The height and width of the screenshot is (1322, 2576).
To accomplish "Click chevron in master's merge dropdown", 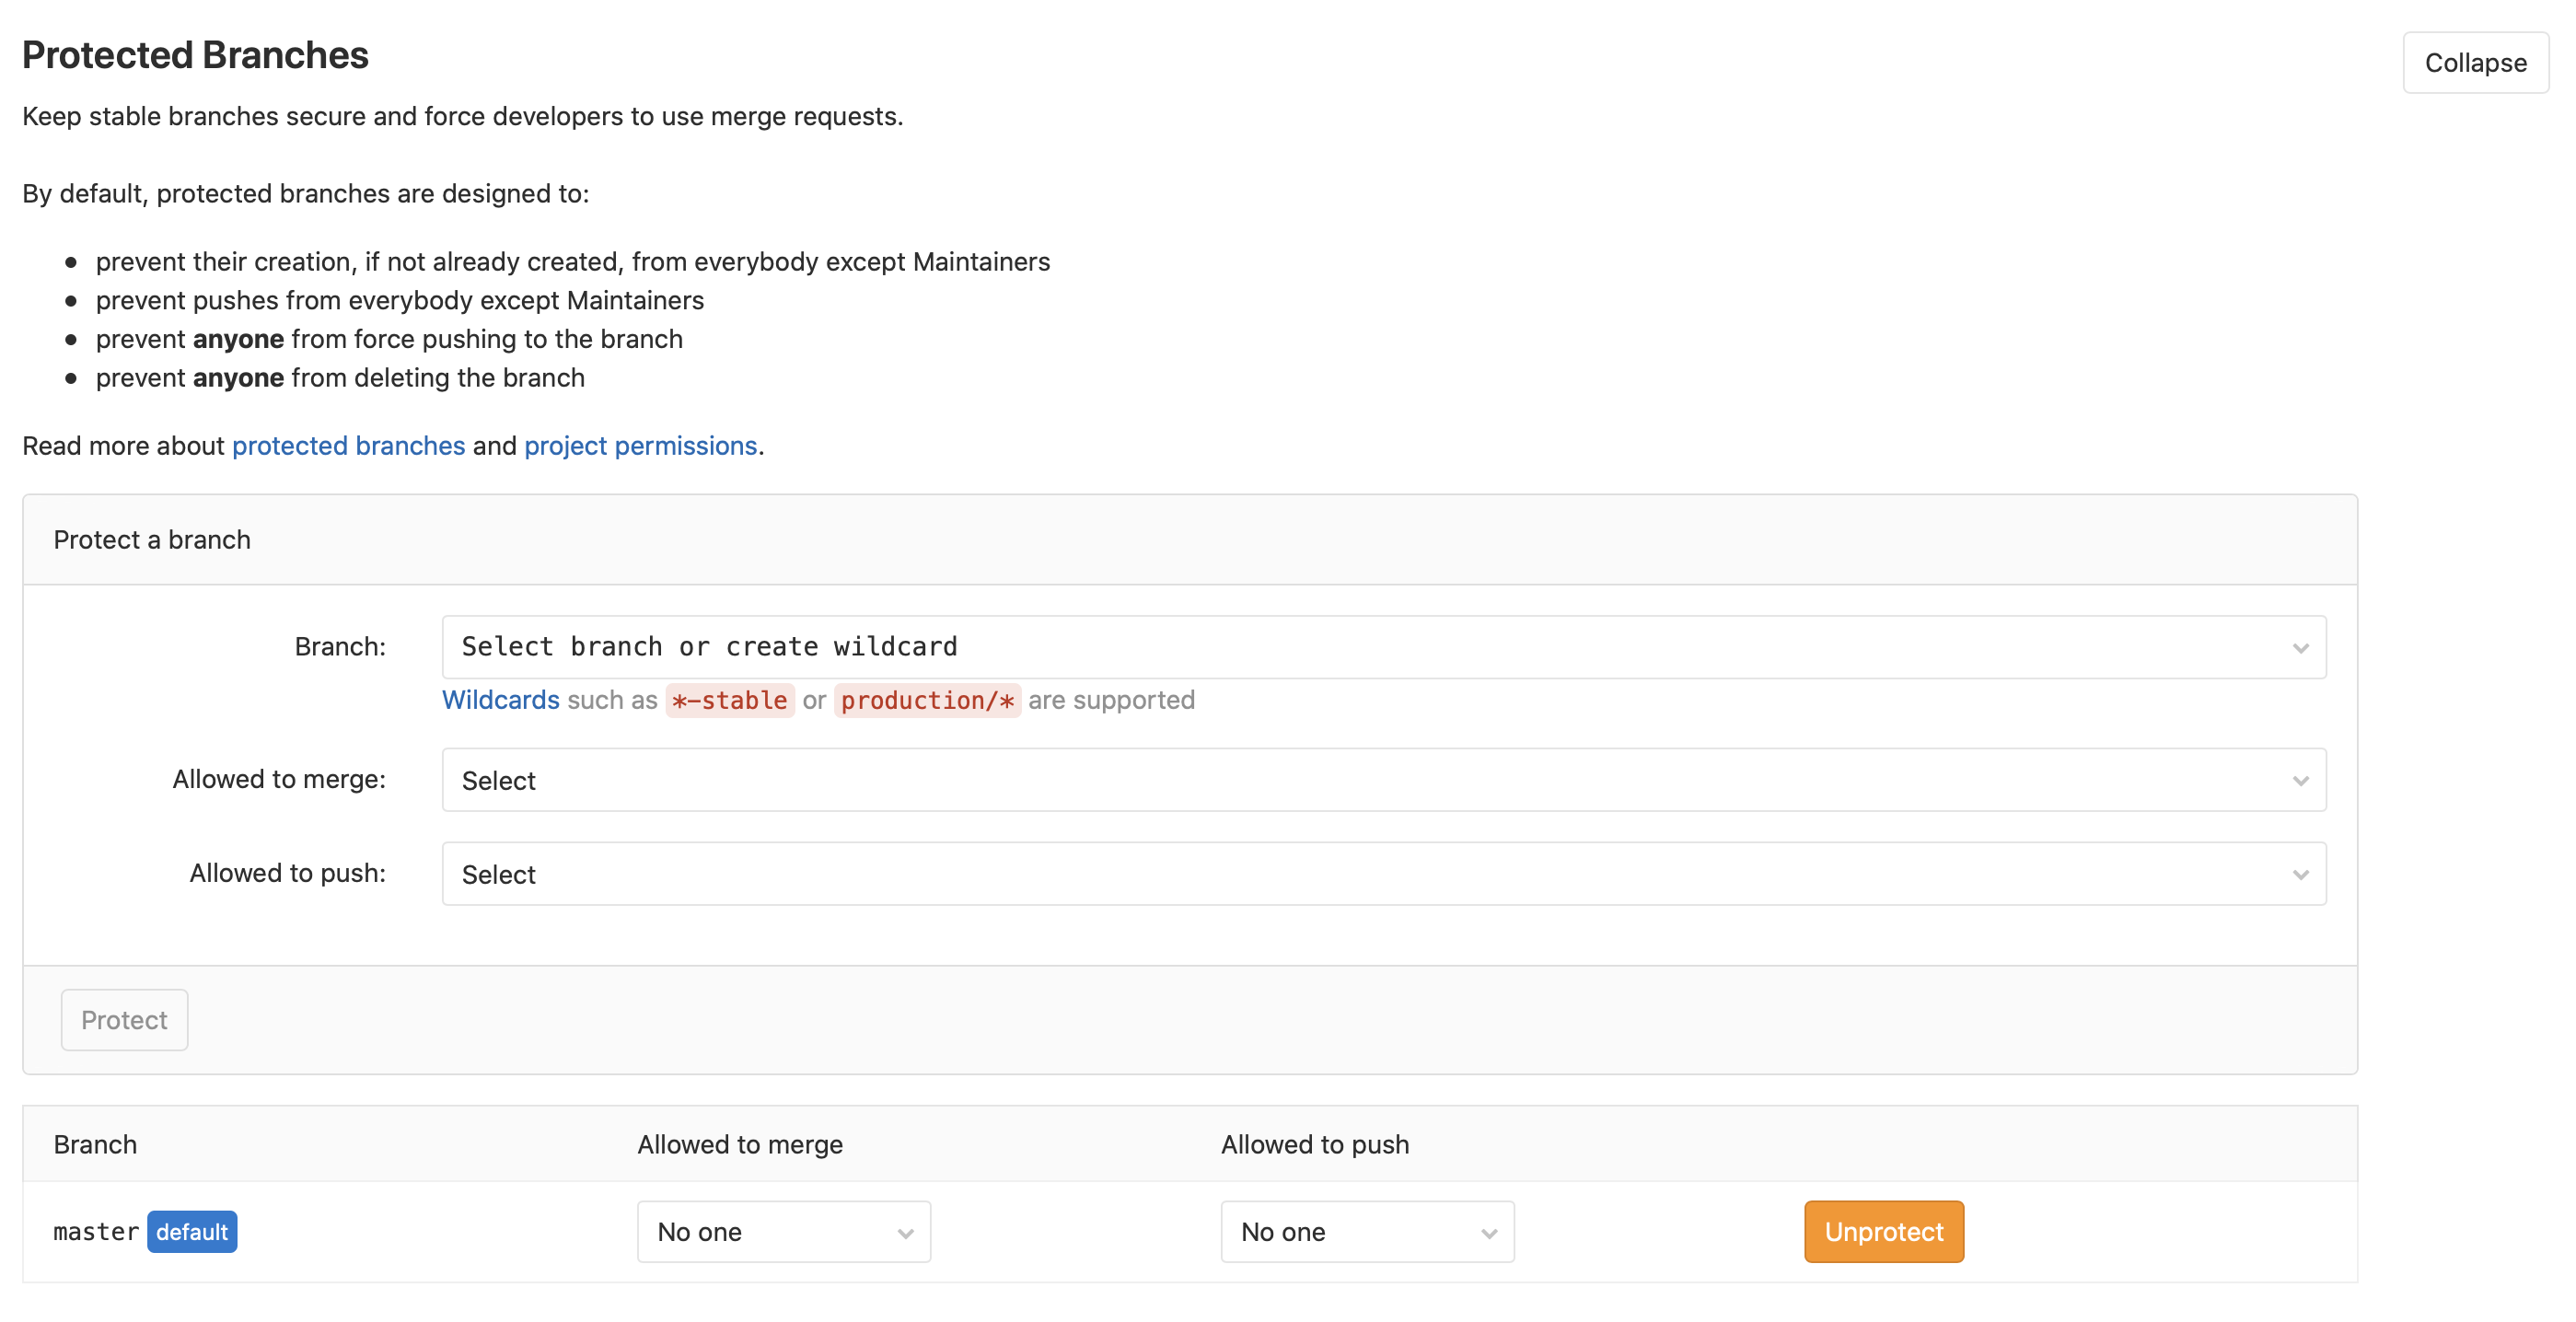I will click(905, 1233).
